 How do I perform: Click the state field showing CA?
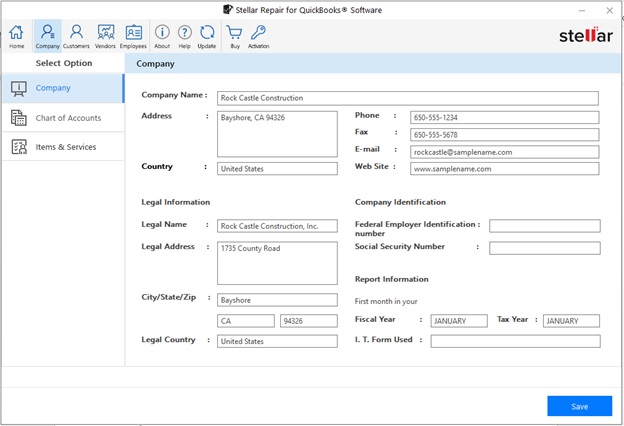coord(246,320)
